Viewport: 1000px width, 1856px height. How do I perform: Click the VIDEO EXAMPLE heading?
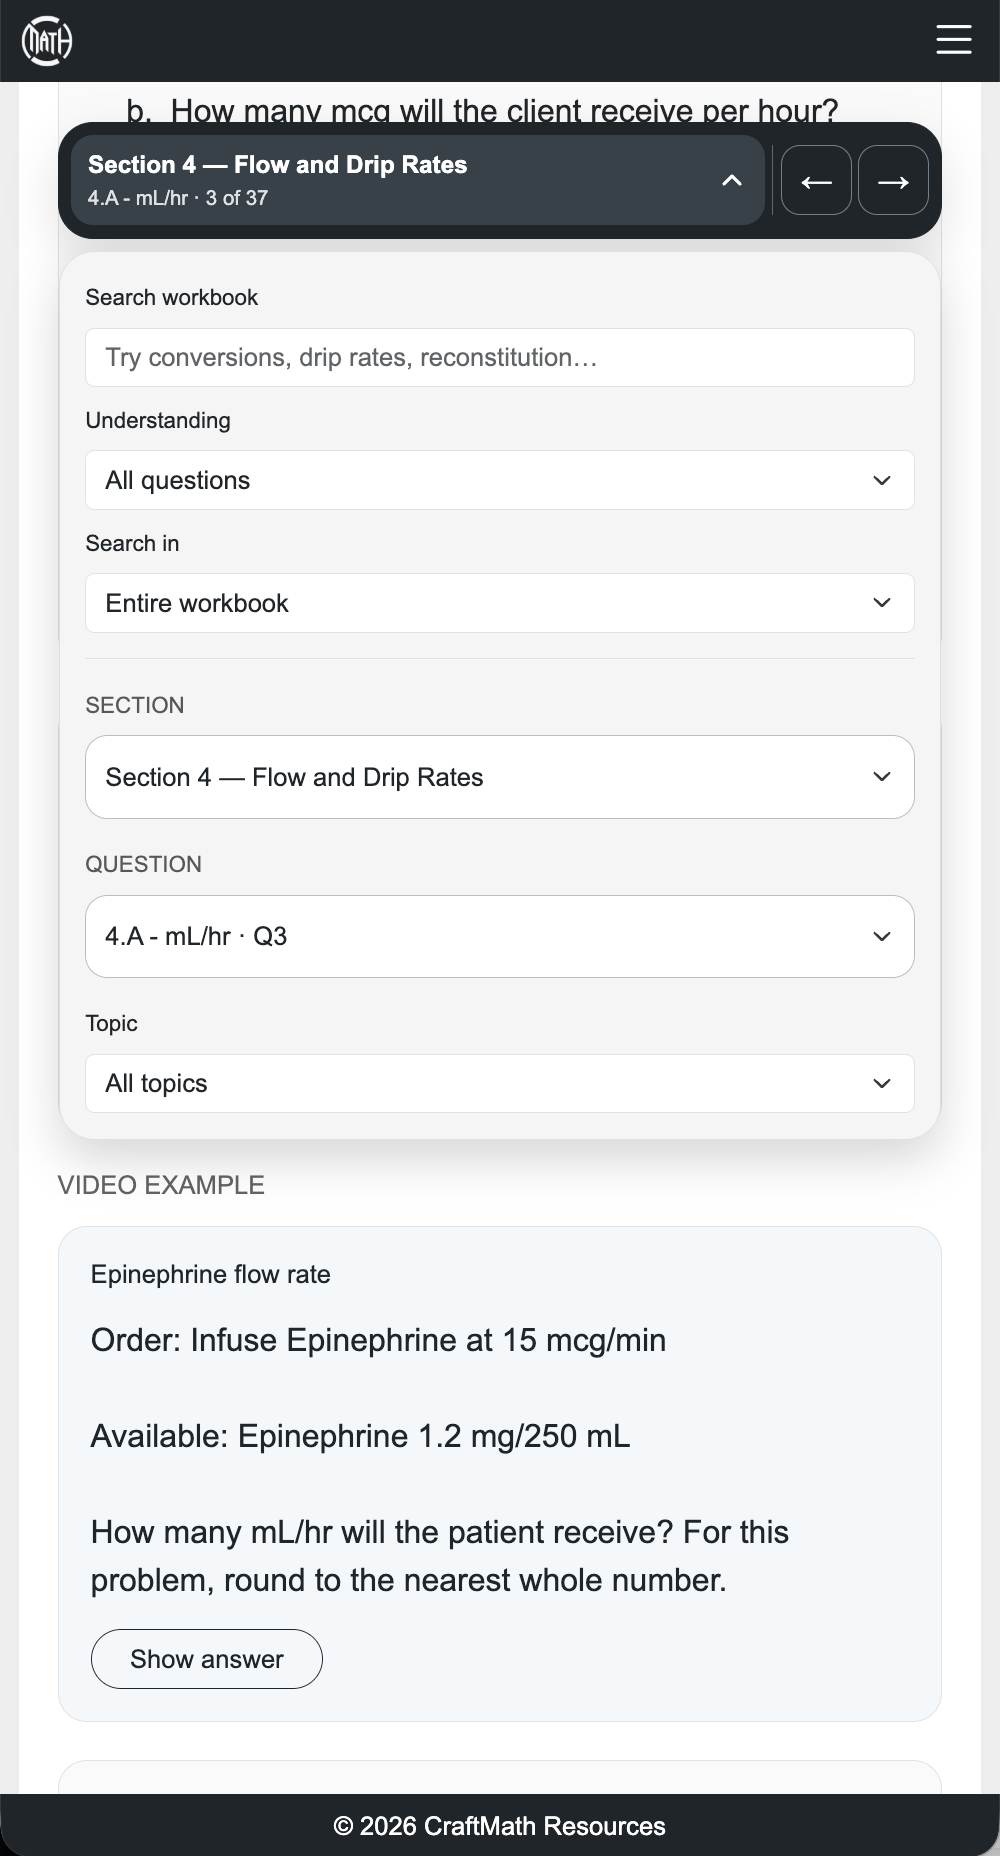161,1185
